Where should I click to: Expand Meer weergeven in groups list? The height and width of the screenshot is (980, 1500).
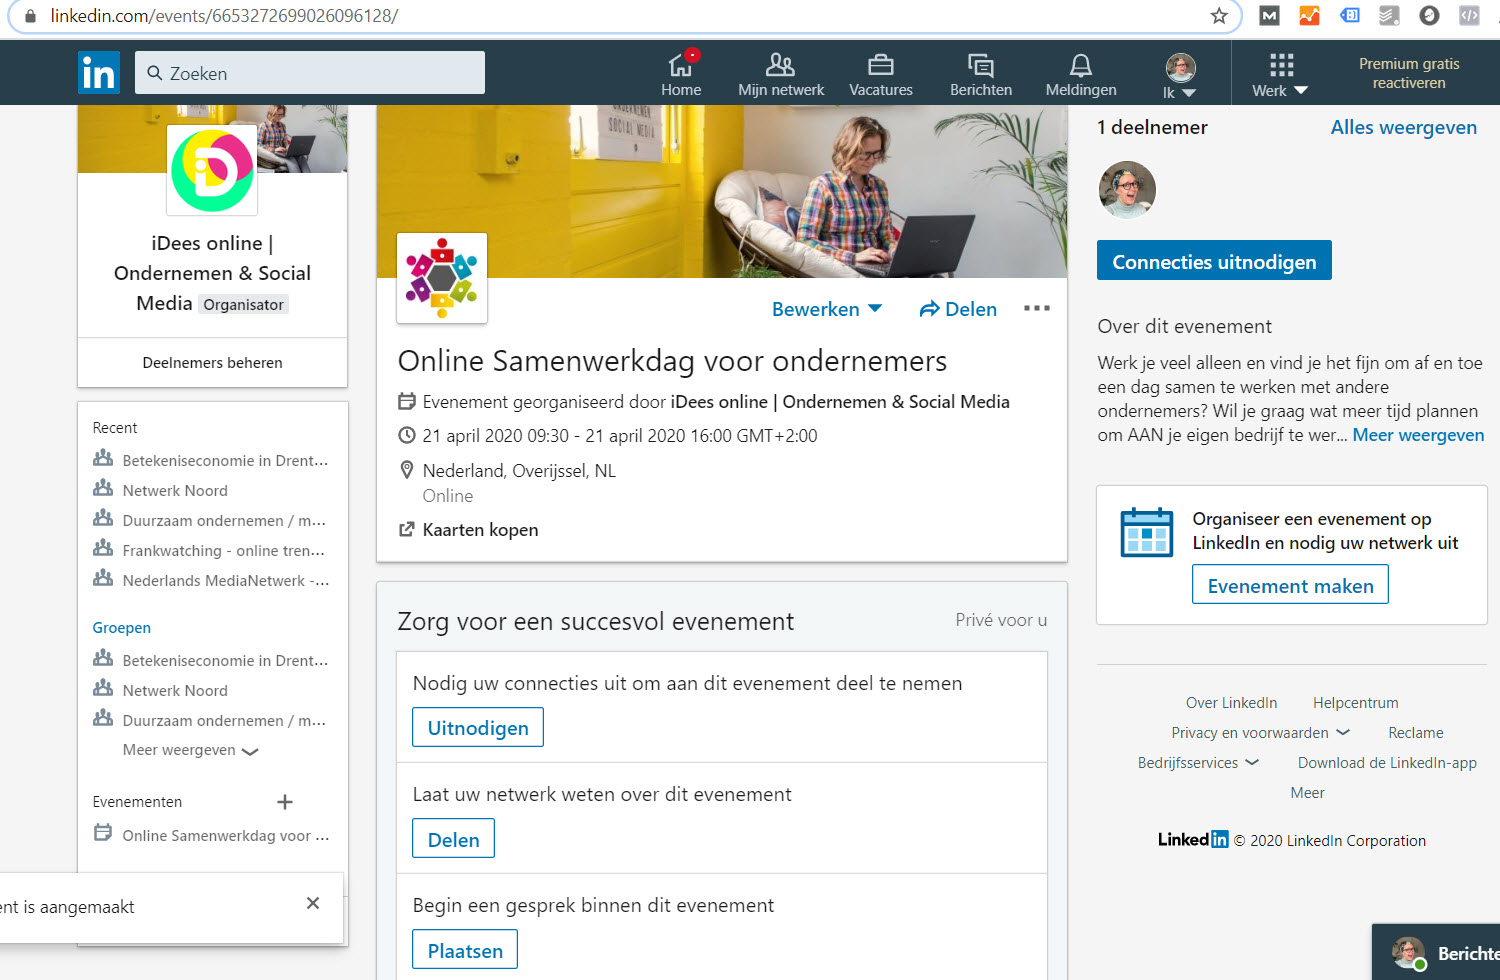coord(190,750)
